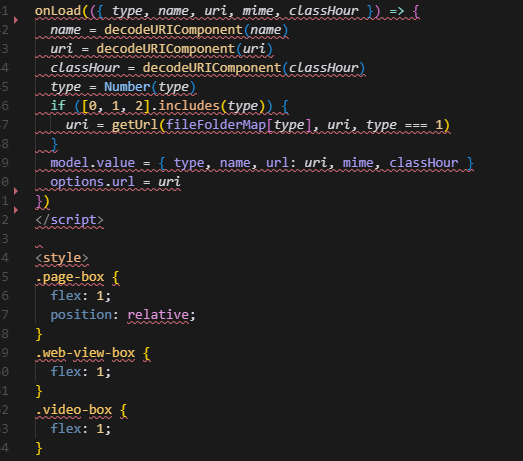This screenshot has width=523, height=461.
Task: Click on model.value assignment target
Action: 93,163
